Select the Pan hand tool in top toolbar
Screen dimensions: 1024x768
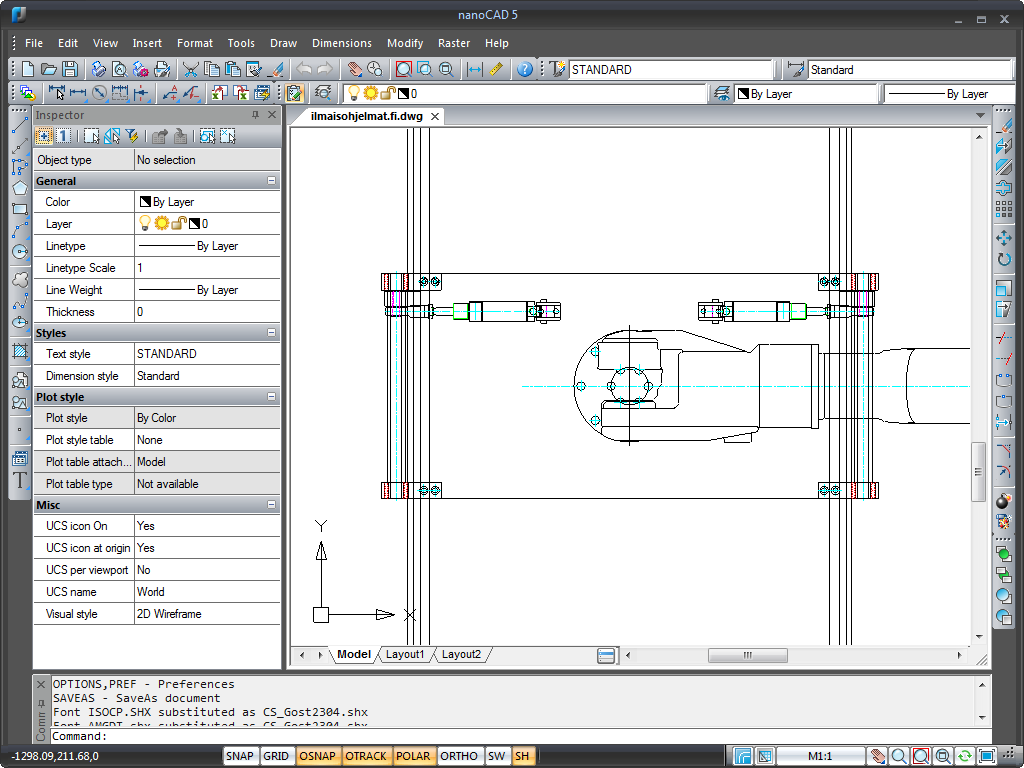coord(355,69)
